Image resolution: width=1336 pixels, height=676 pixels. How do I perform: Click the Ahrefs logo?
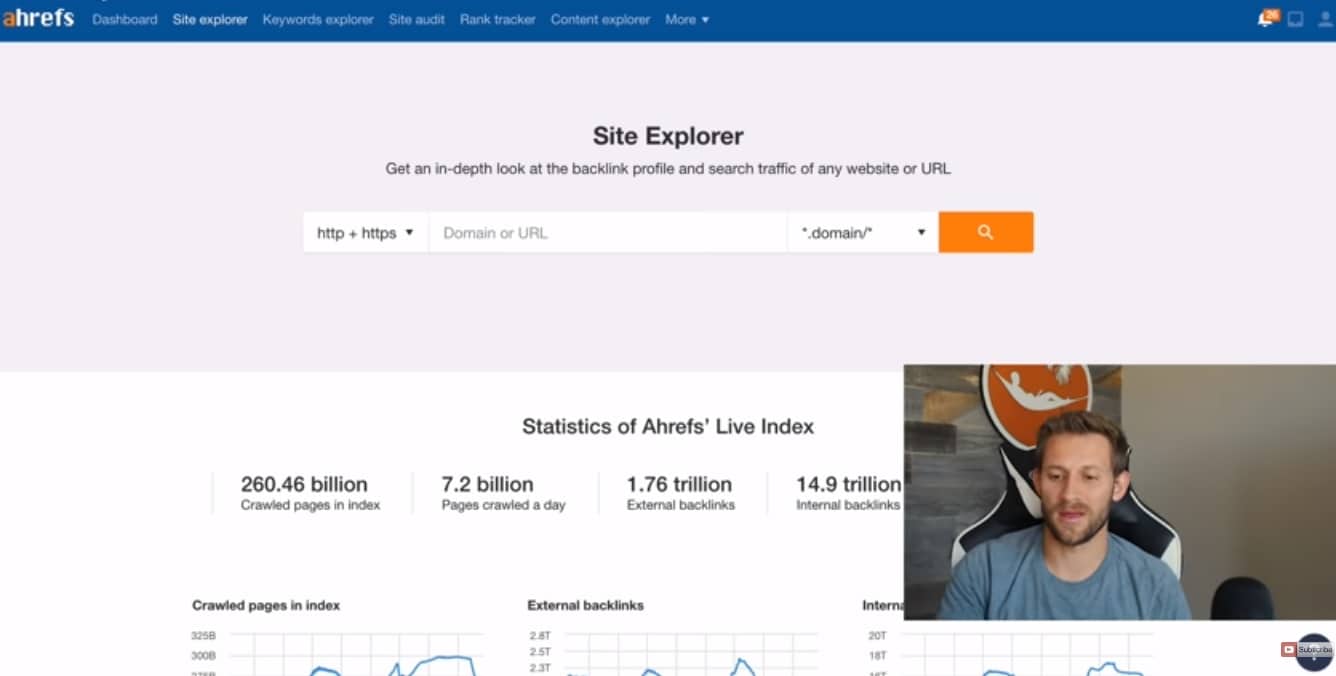click(38, 18)
